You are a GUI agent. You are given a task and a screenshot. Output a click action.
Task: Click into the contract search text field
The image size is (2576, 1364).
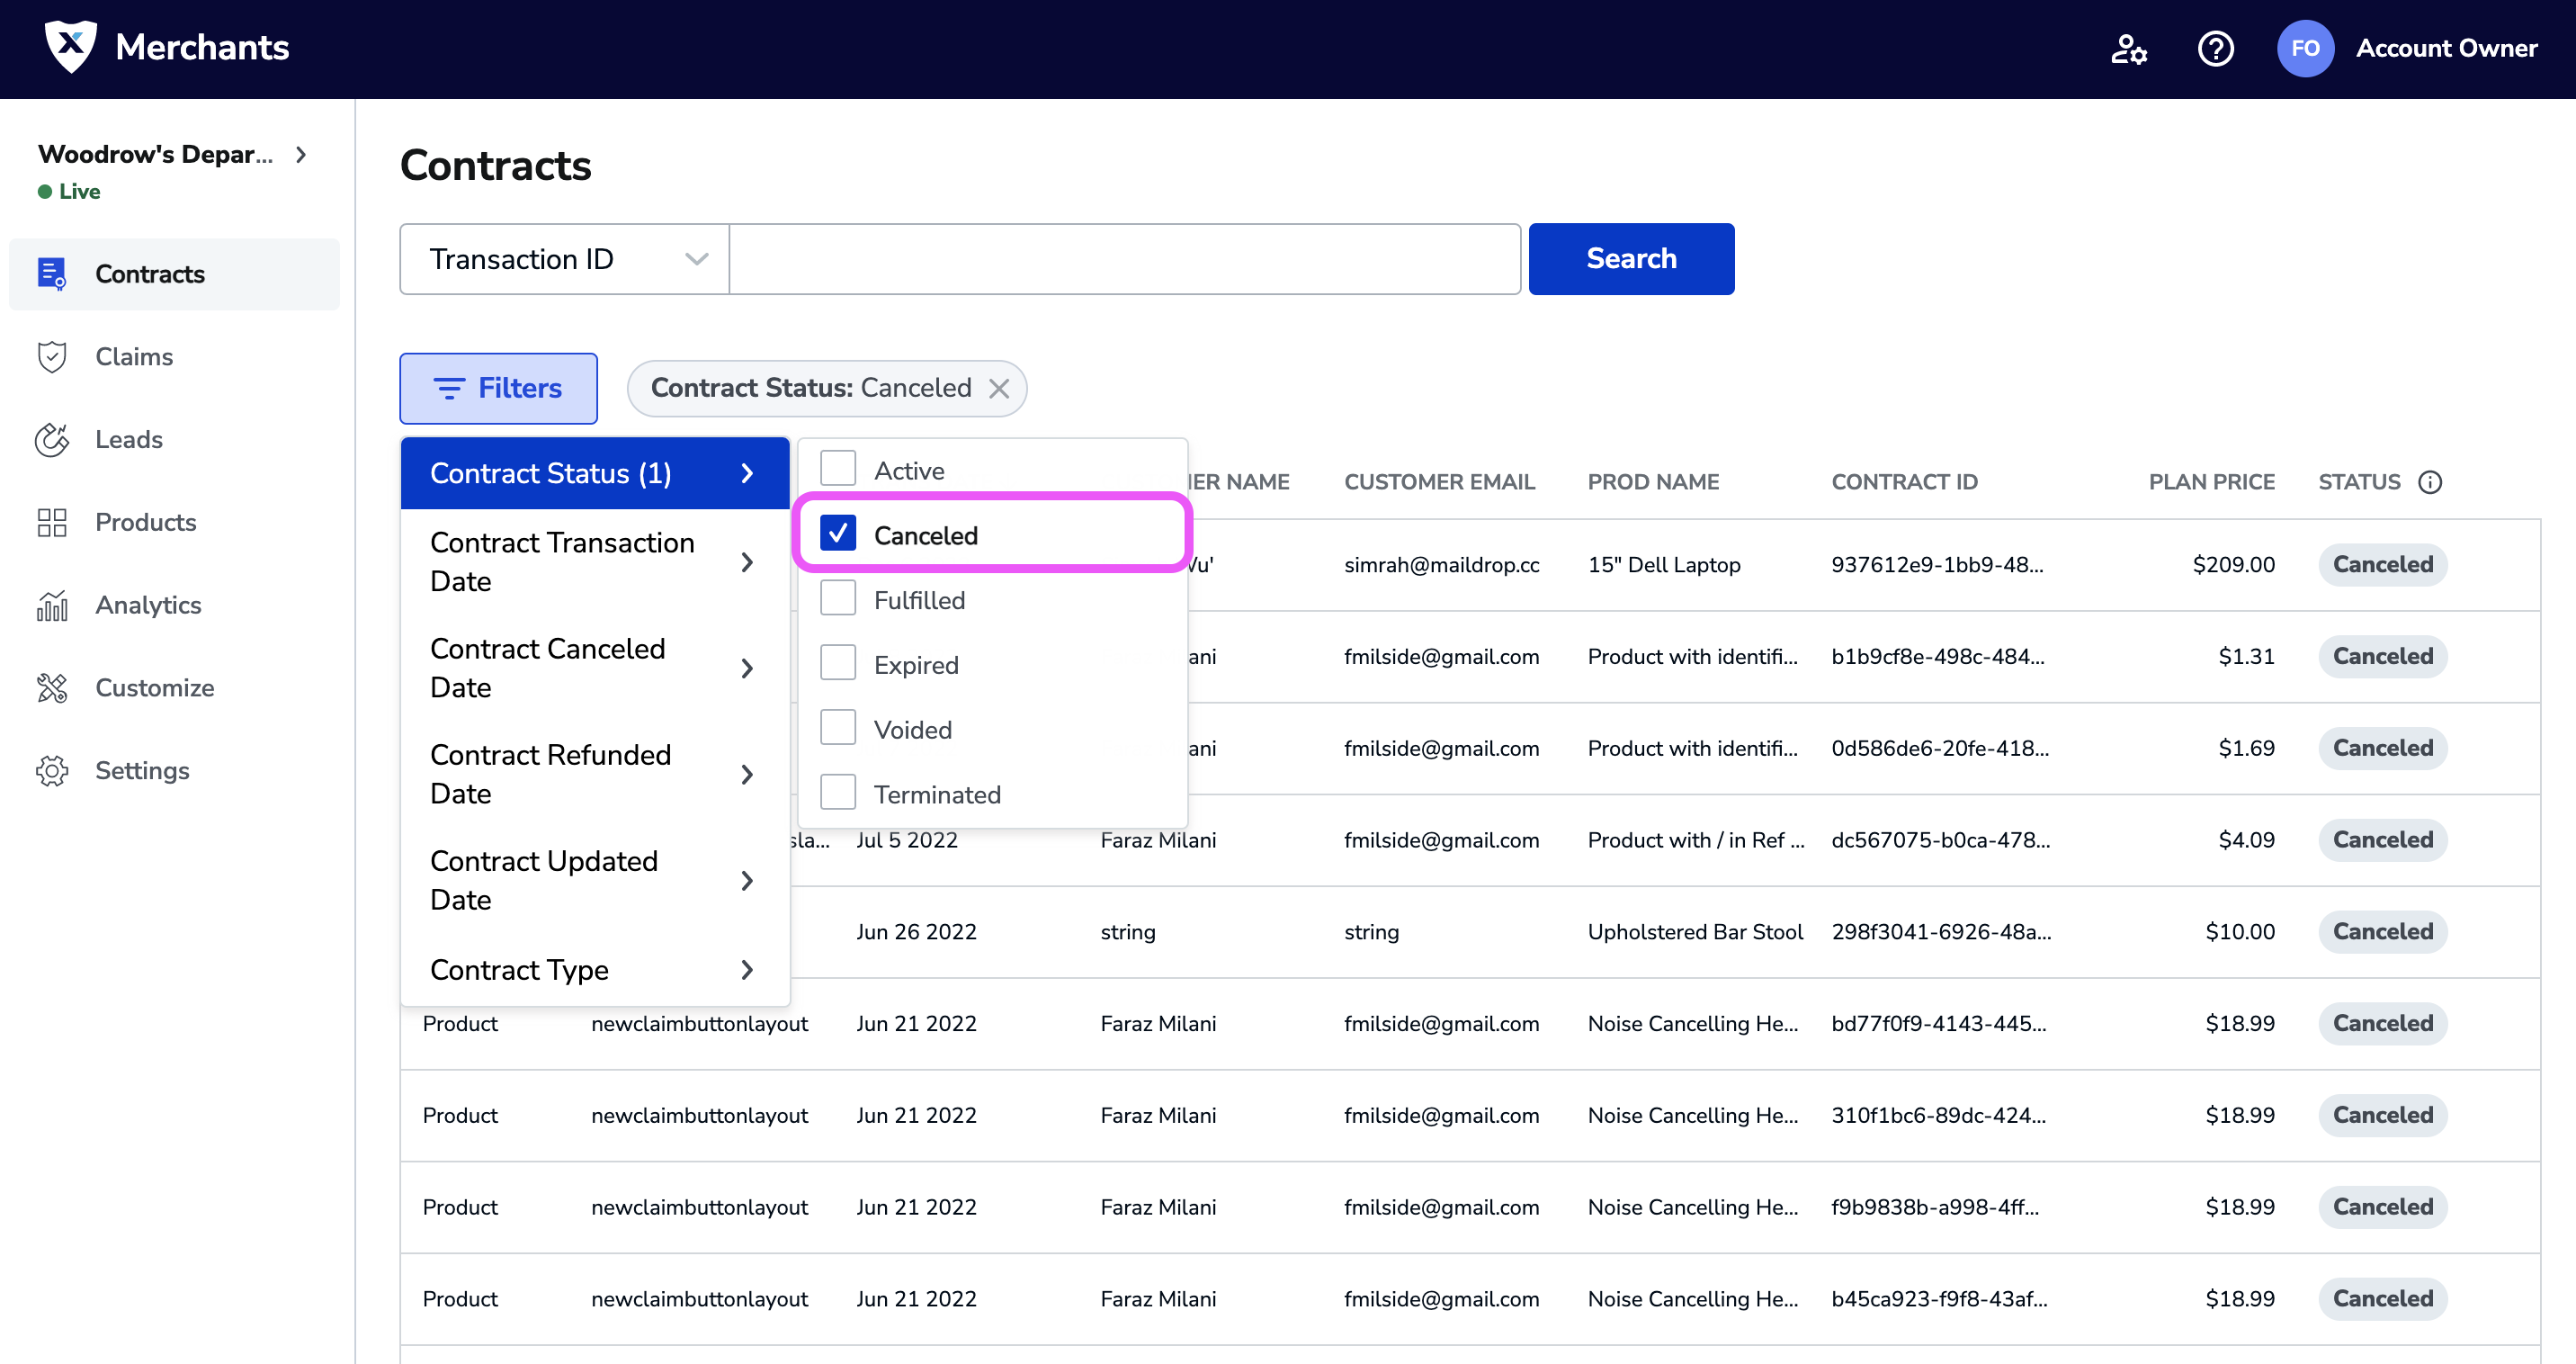click(1124, 259)
